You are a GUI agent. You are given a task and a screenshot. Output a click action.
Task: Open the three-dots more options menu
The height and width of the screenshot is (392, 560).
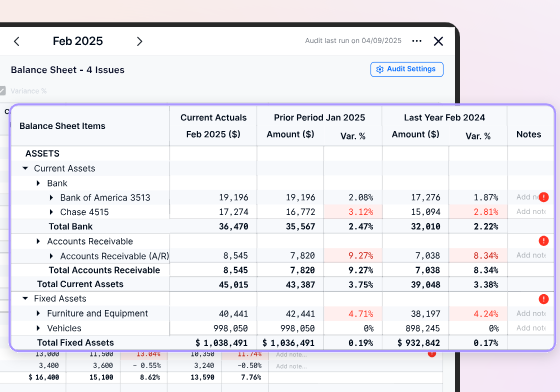(416, 41)
